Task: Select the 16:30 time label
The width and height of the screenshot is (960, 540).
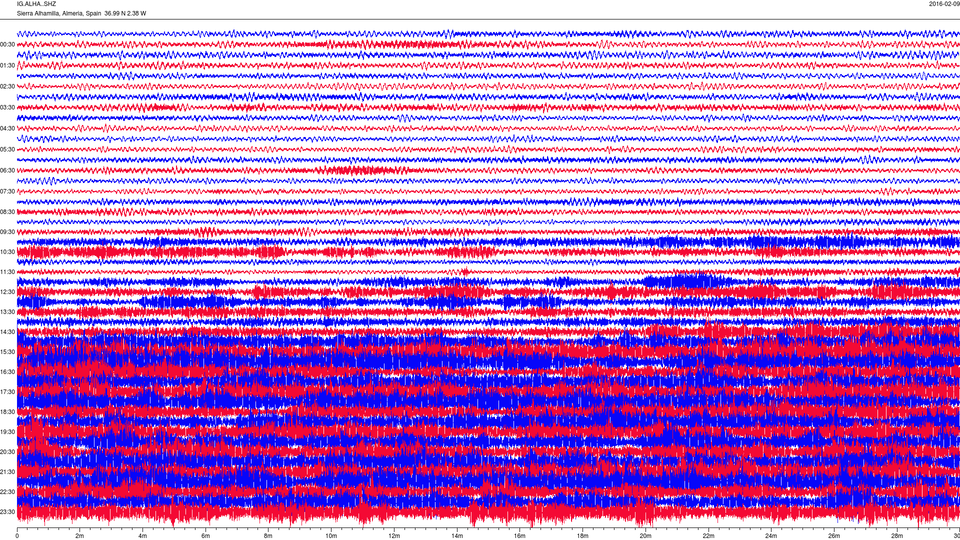Action: [x=7, y=372]
